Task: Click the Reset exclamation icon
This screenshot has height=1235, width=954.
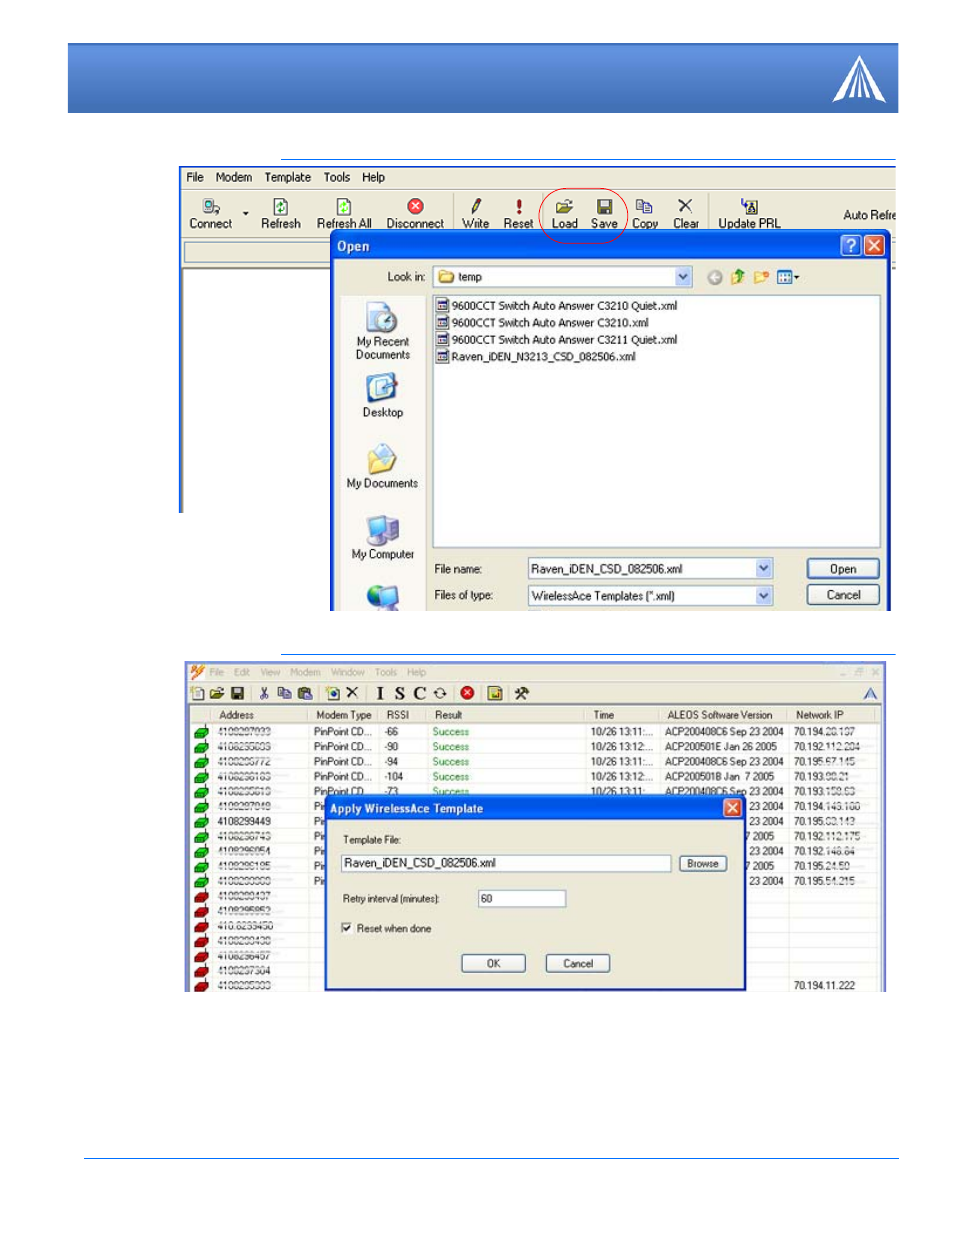Action: tap(518, 206)
